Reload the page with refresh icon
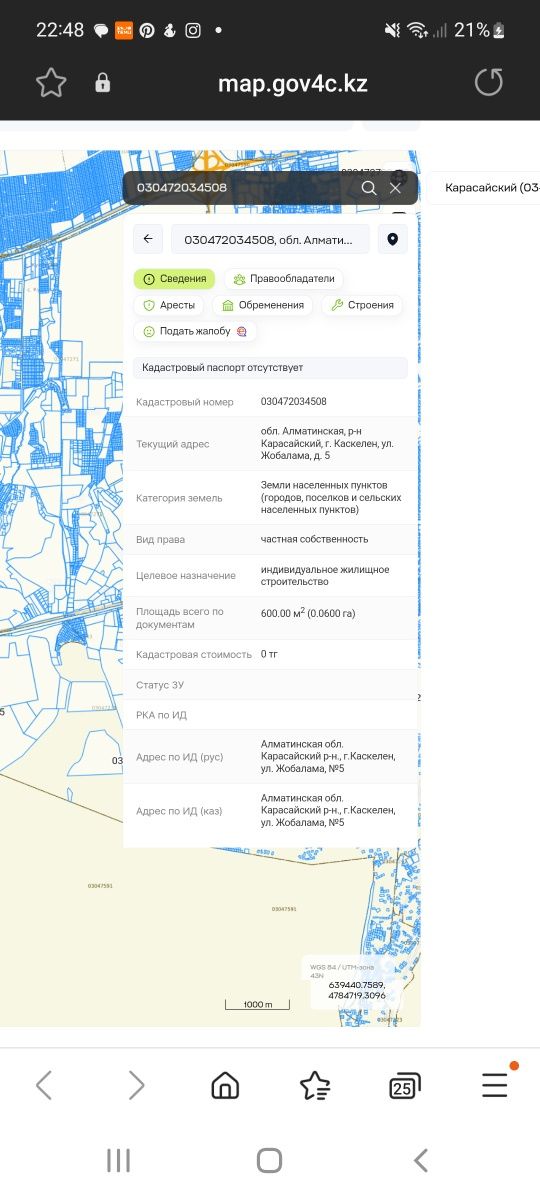The width and height of the screenshot is (540, 1200). point(488,83)
